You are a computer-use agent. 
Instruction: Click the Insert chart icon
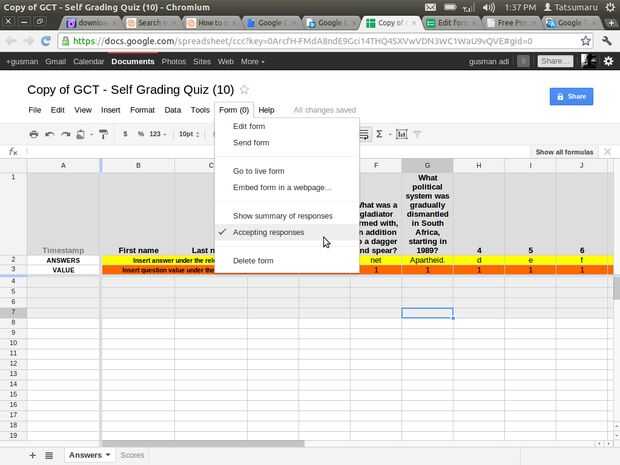tap(401, 134)
